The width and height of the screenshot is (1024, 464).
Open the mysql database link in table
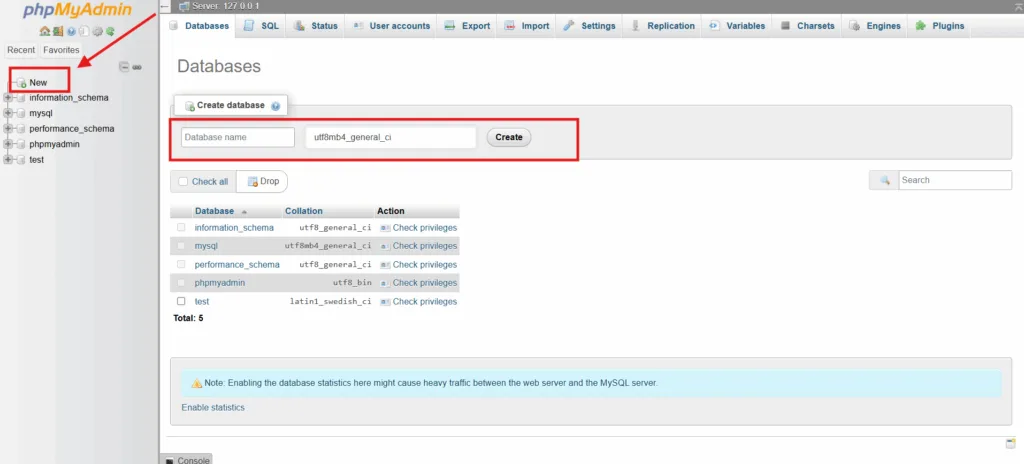click(x=206, y=246)
